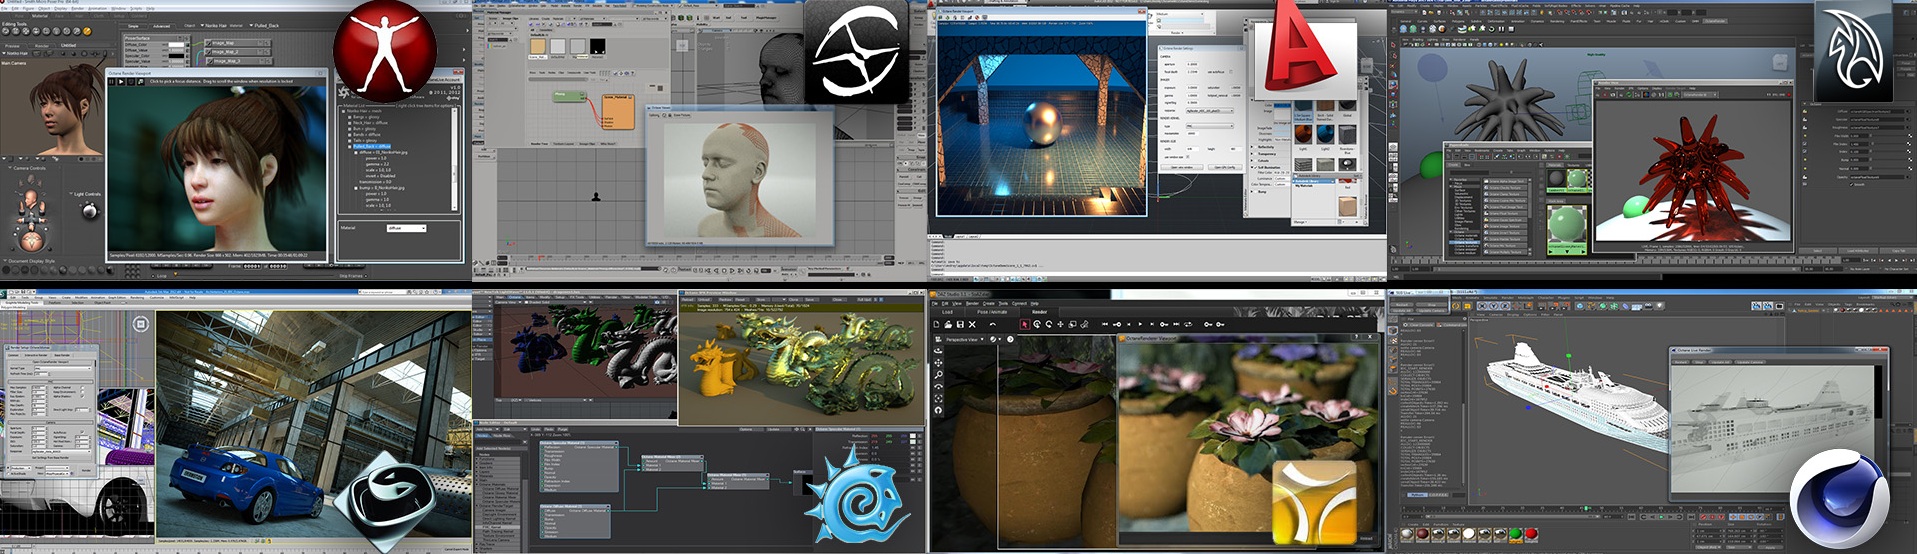The width and height of the screenshot is (1917, 554).
Task: Click Select button in Maya attribute editor
Action: [1818, 251]
